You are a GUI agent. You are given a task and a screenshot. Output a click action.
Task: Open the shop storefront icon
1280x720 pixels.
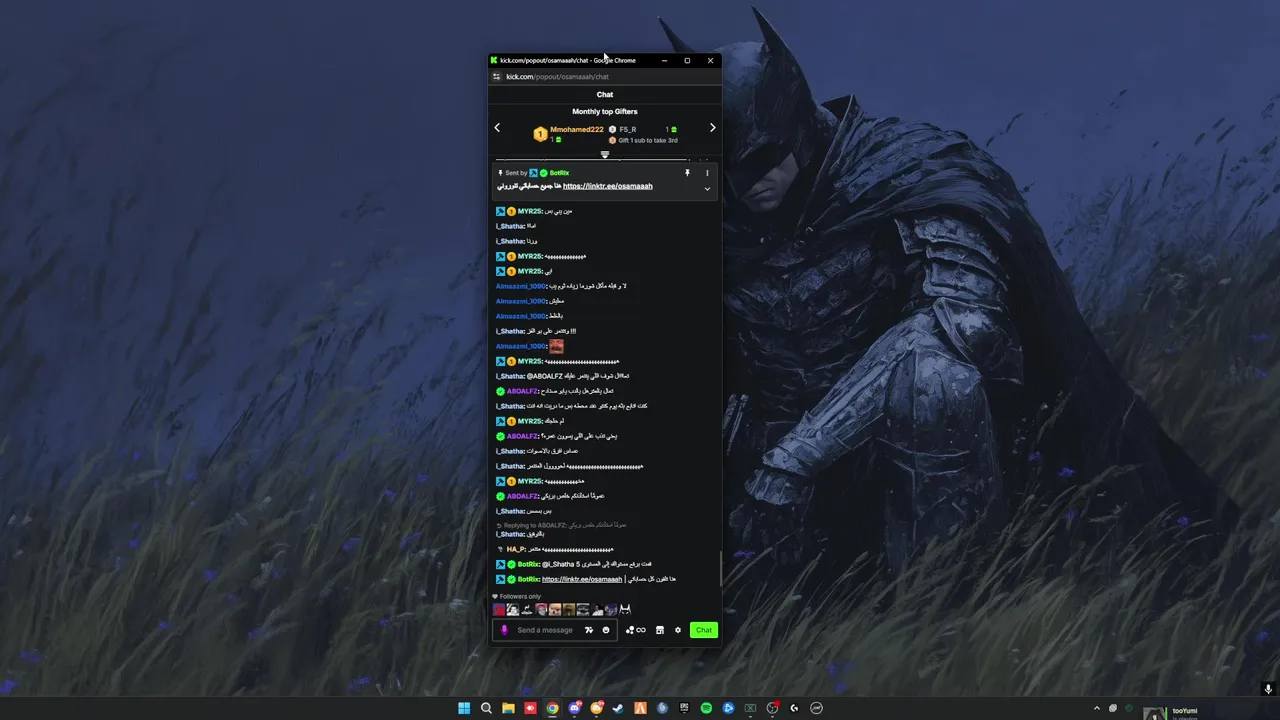point(659,630)
